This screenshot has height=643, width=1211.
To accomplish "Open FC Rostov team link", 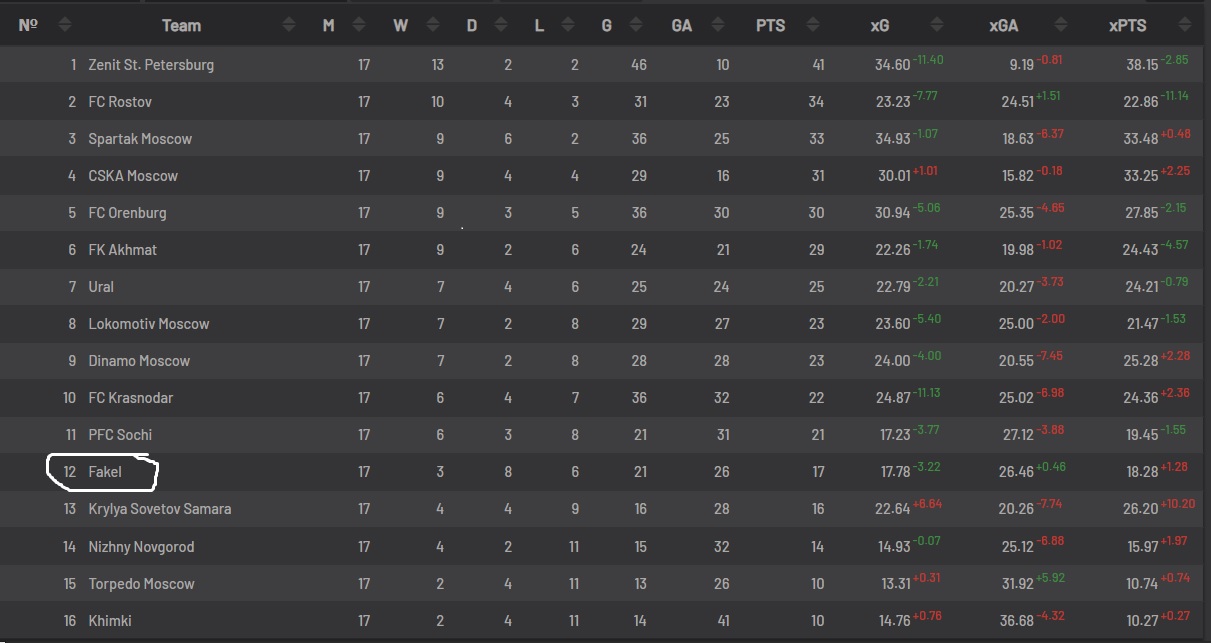I will pos(120,102).
